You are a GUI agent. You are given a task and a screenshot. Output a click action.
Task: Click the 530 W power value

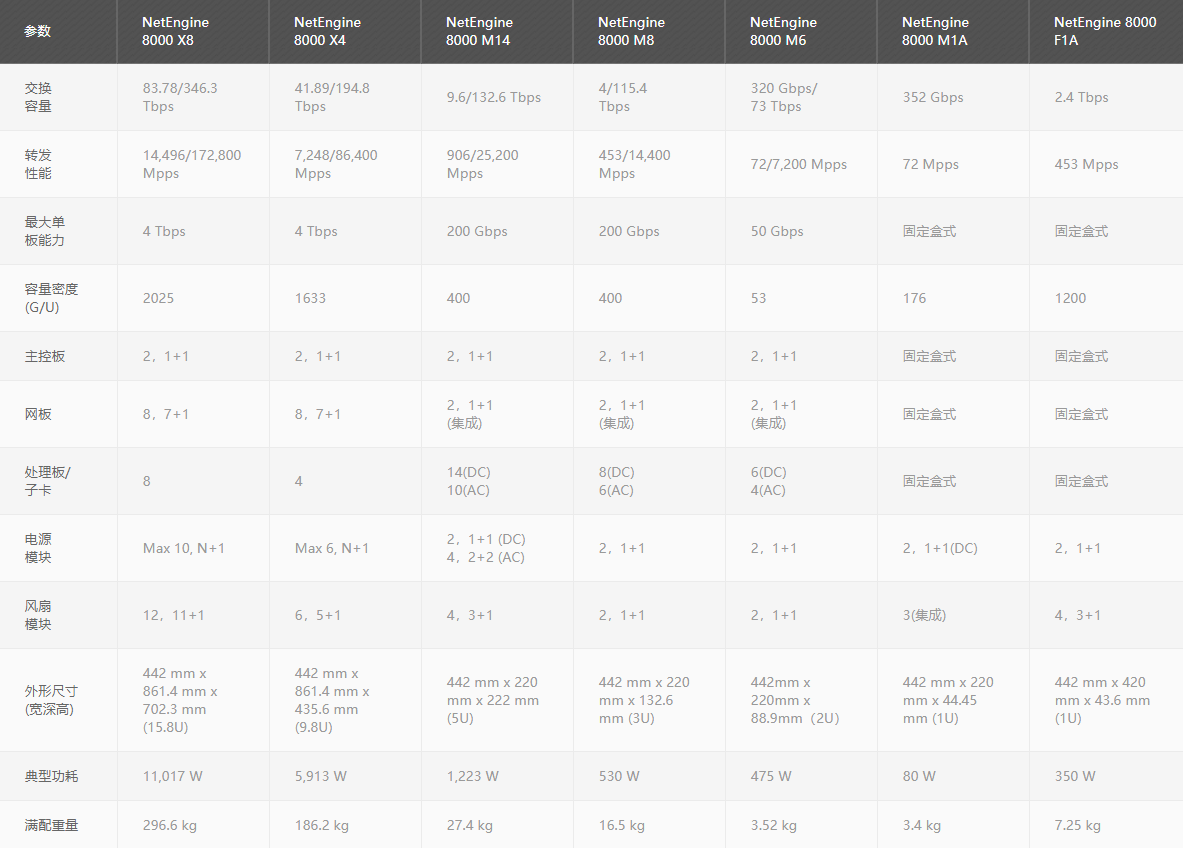619,776
